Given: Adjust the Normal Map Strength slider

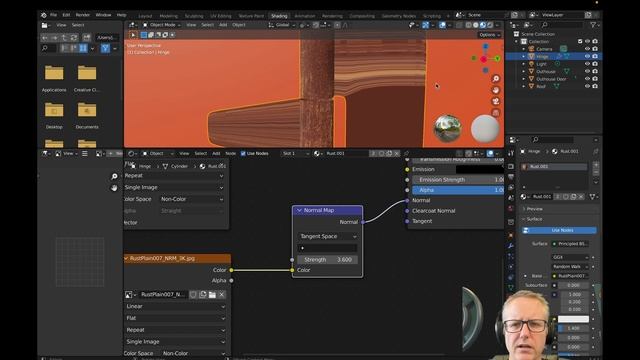Looking at the screenshot, I should [327, 260].
